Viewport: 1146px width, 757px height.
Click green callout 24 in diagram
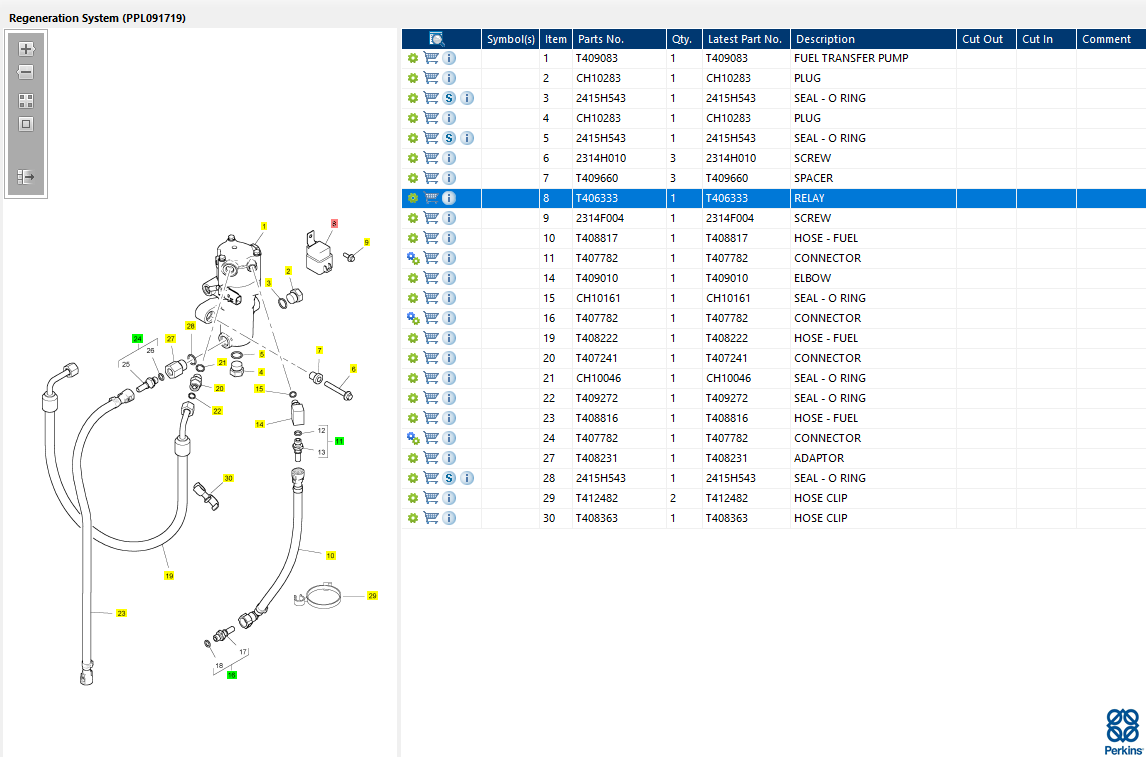point(137,338)
